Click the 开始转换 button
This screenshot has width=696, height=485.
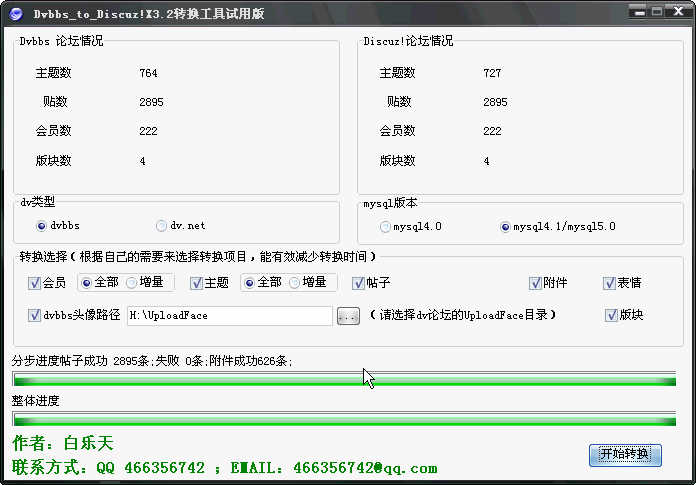point(625,455)
